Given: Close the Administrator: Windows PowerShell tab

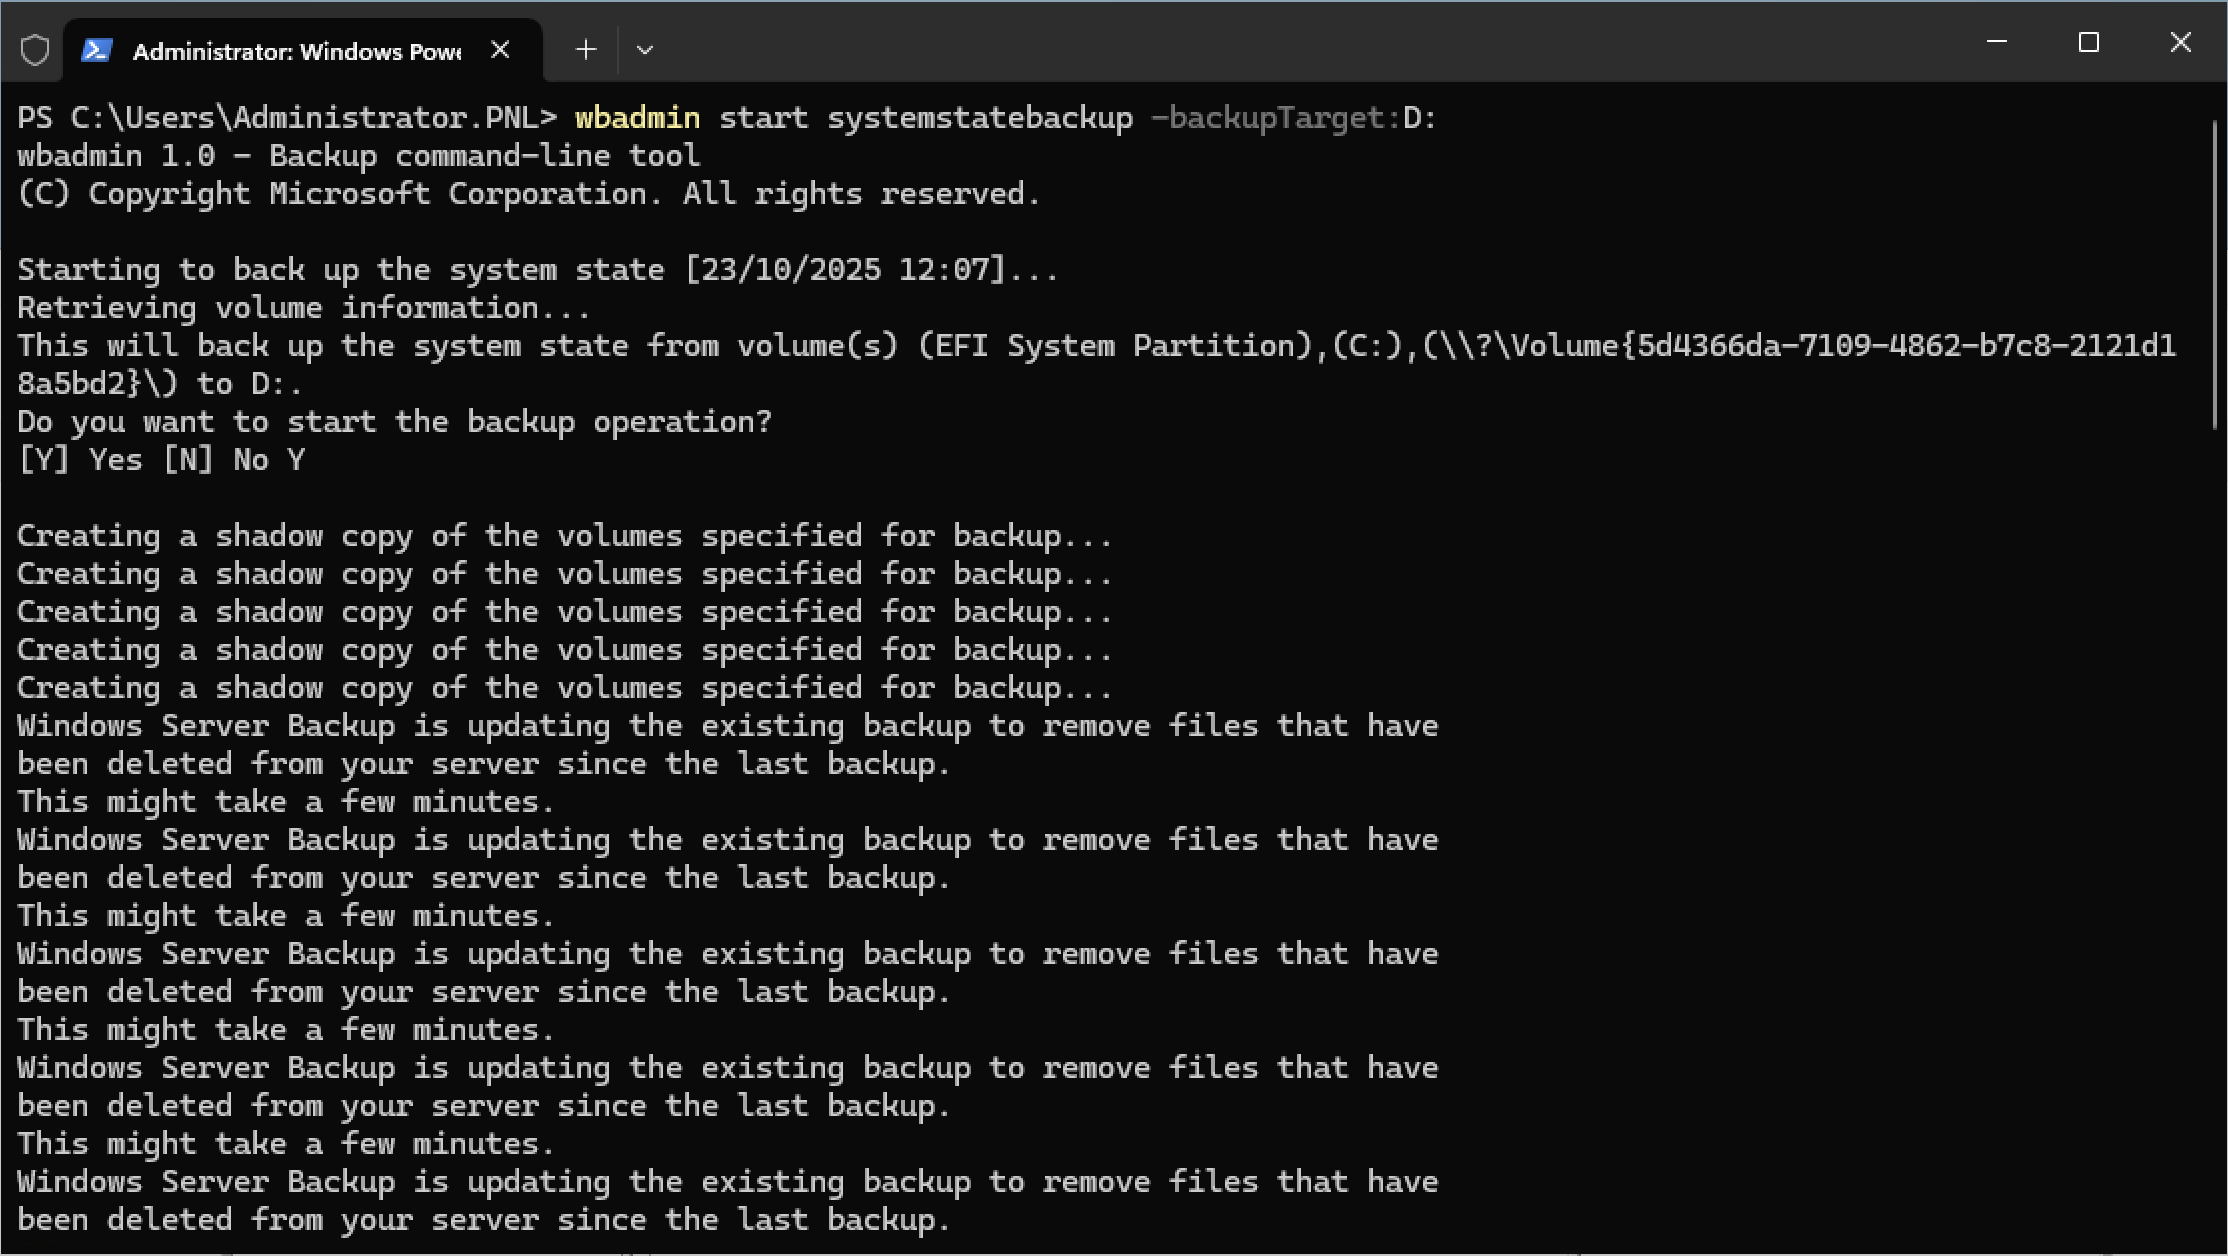Looking at the screenshot, I should [x=501, y=50].
